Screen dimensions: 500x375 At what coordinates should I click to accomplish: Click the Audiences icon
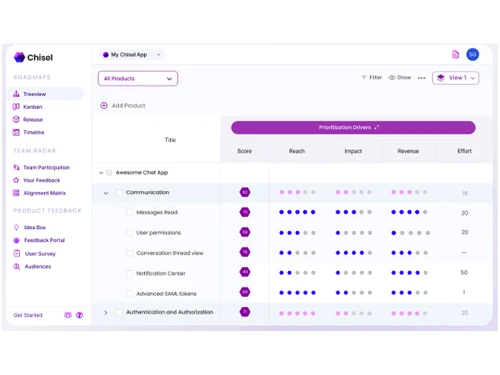point(16,266)
